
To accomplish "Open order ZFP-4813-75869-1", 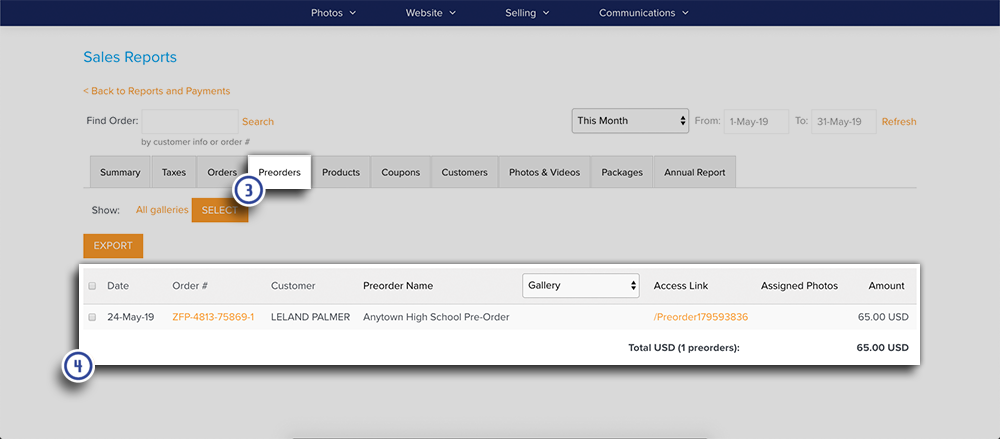I will coord(213,317).
